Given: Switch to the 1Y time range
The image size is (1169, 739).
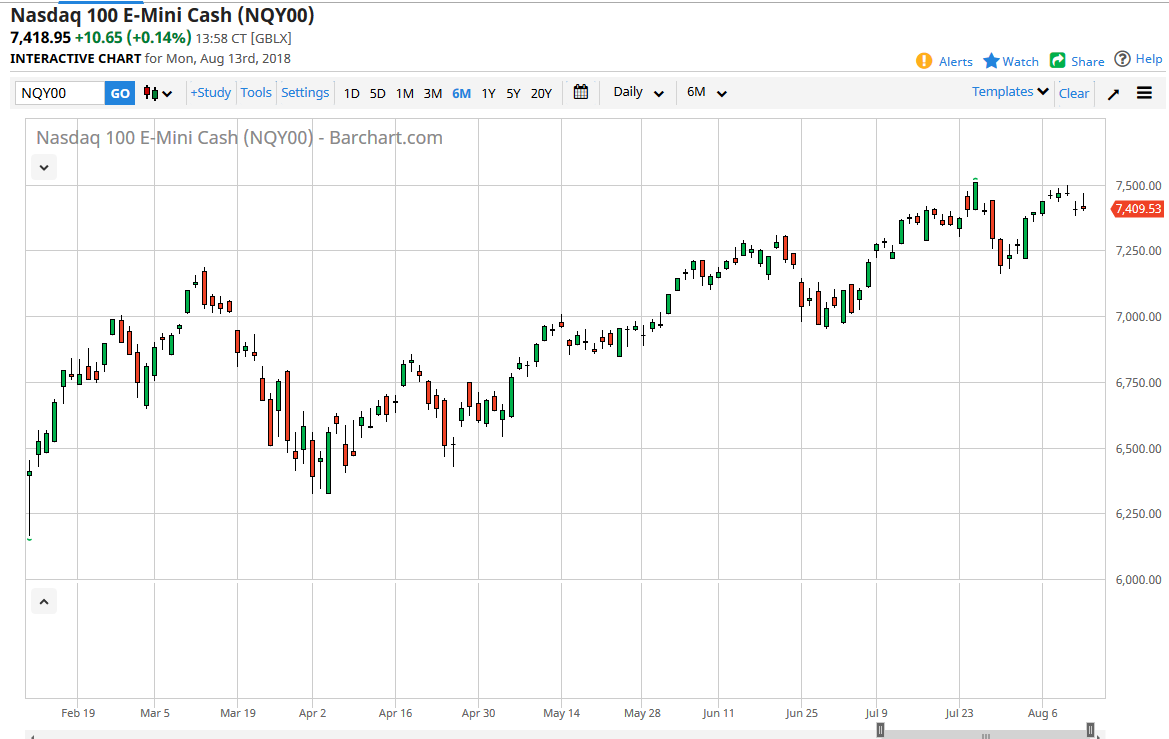Looking at the screenshot, I should pyautogui.click(x=488, y=93).
